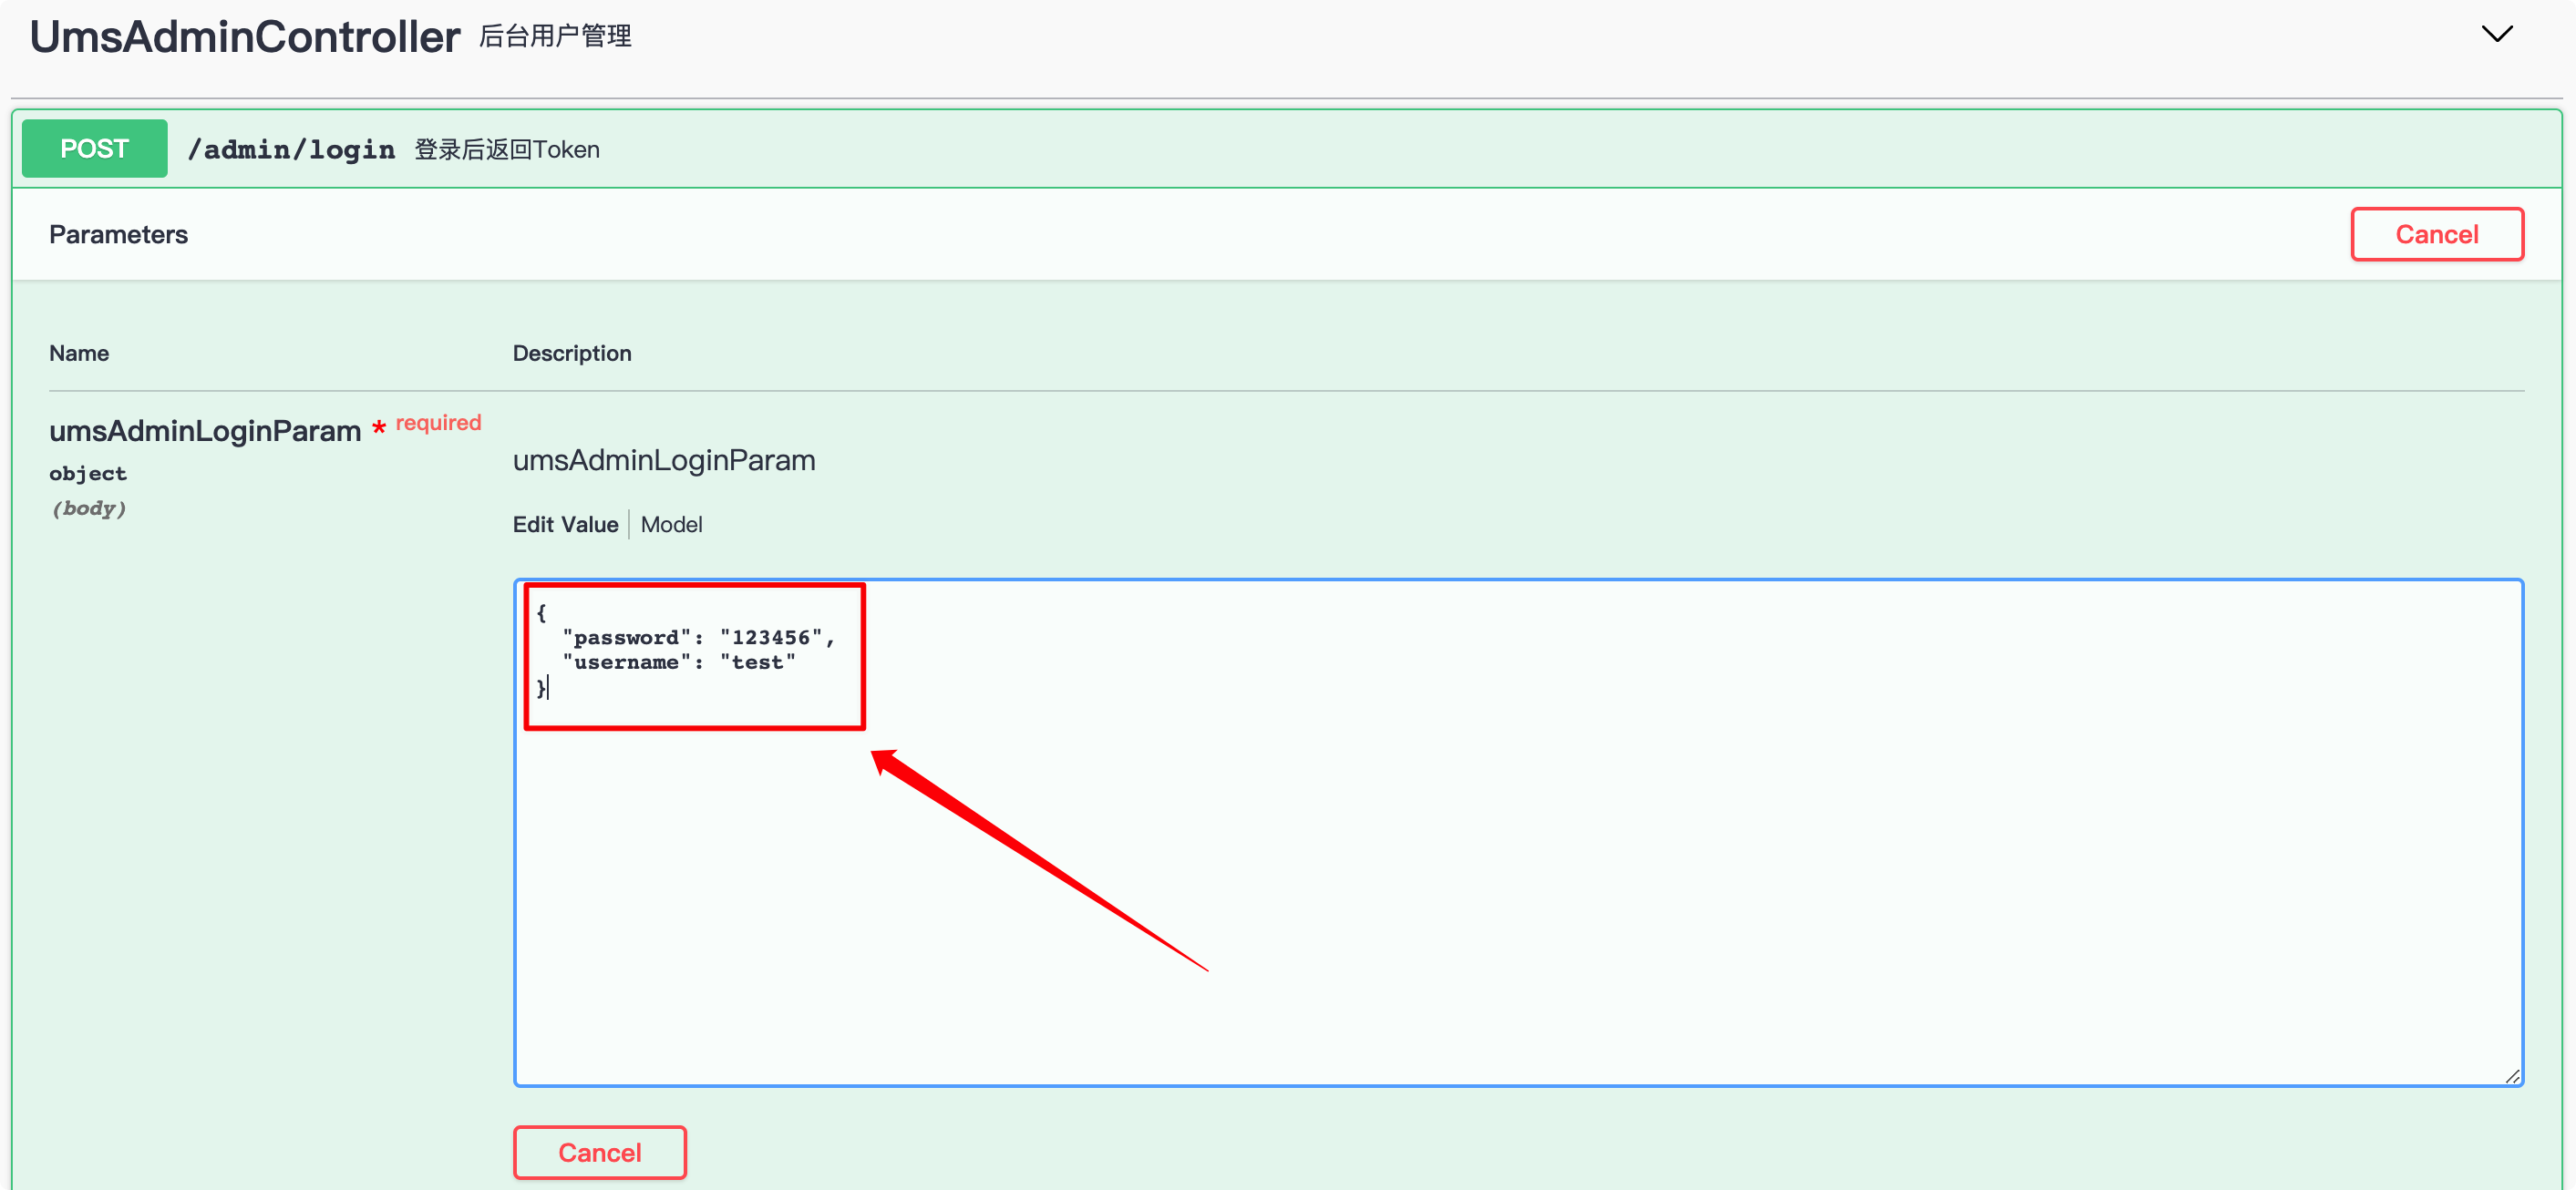Click the '后台用户管理' description text
The image size is (2576, 1190).
(x=555, y=36)
